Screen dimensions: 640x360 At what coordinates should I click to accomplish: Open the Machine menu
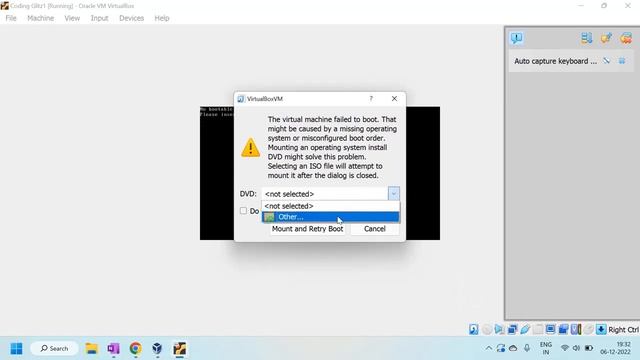click(x=40, y=18)
